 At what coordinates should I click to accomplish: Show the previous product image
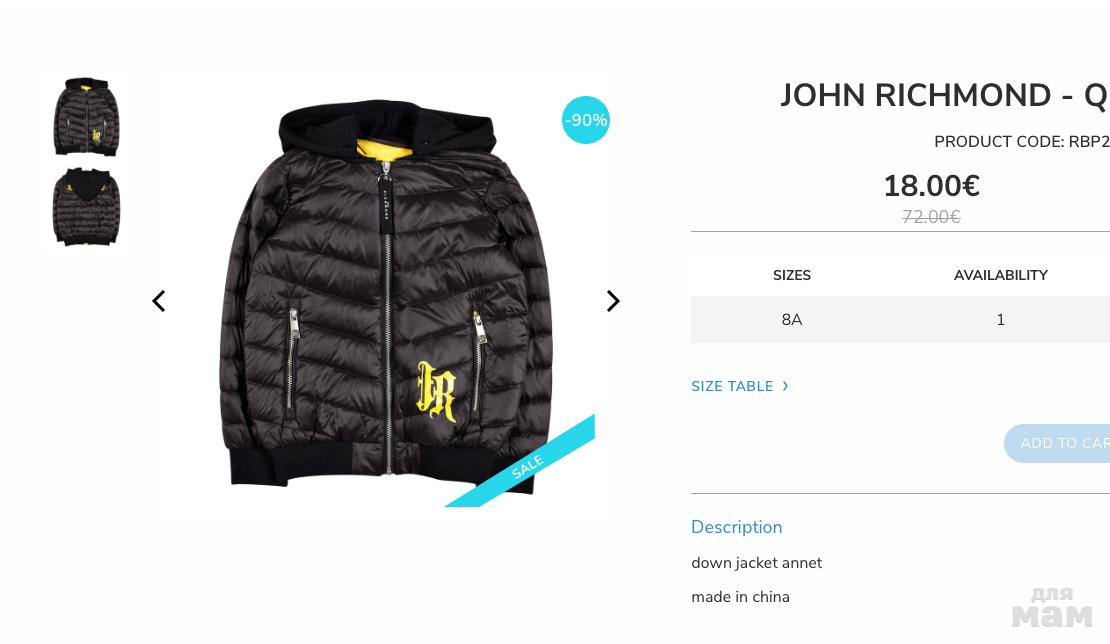tap(159, 301)
